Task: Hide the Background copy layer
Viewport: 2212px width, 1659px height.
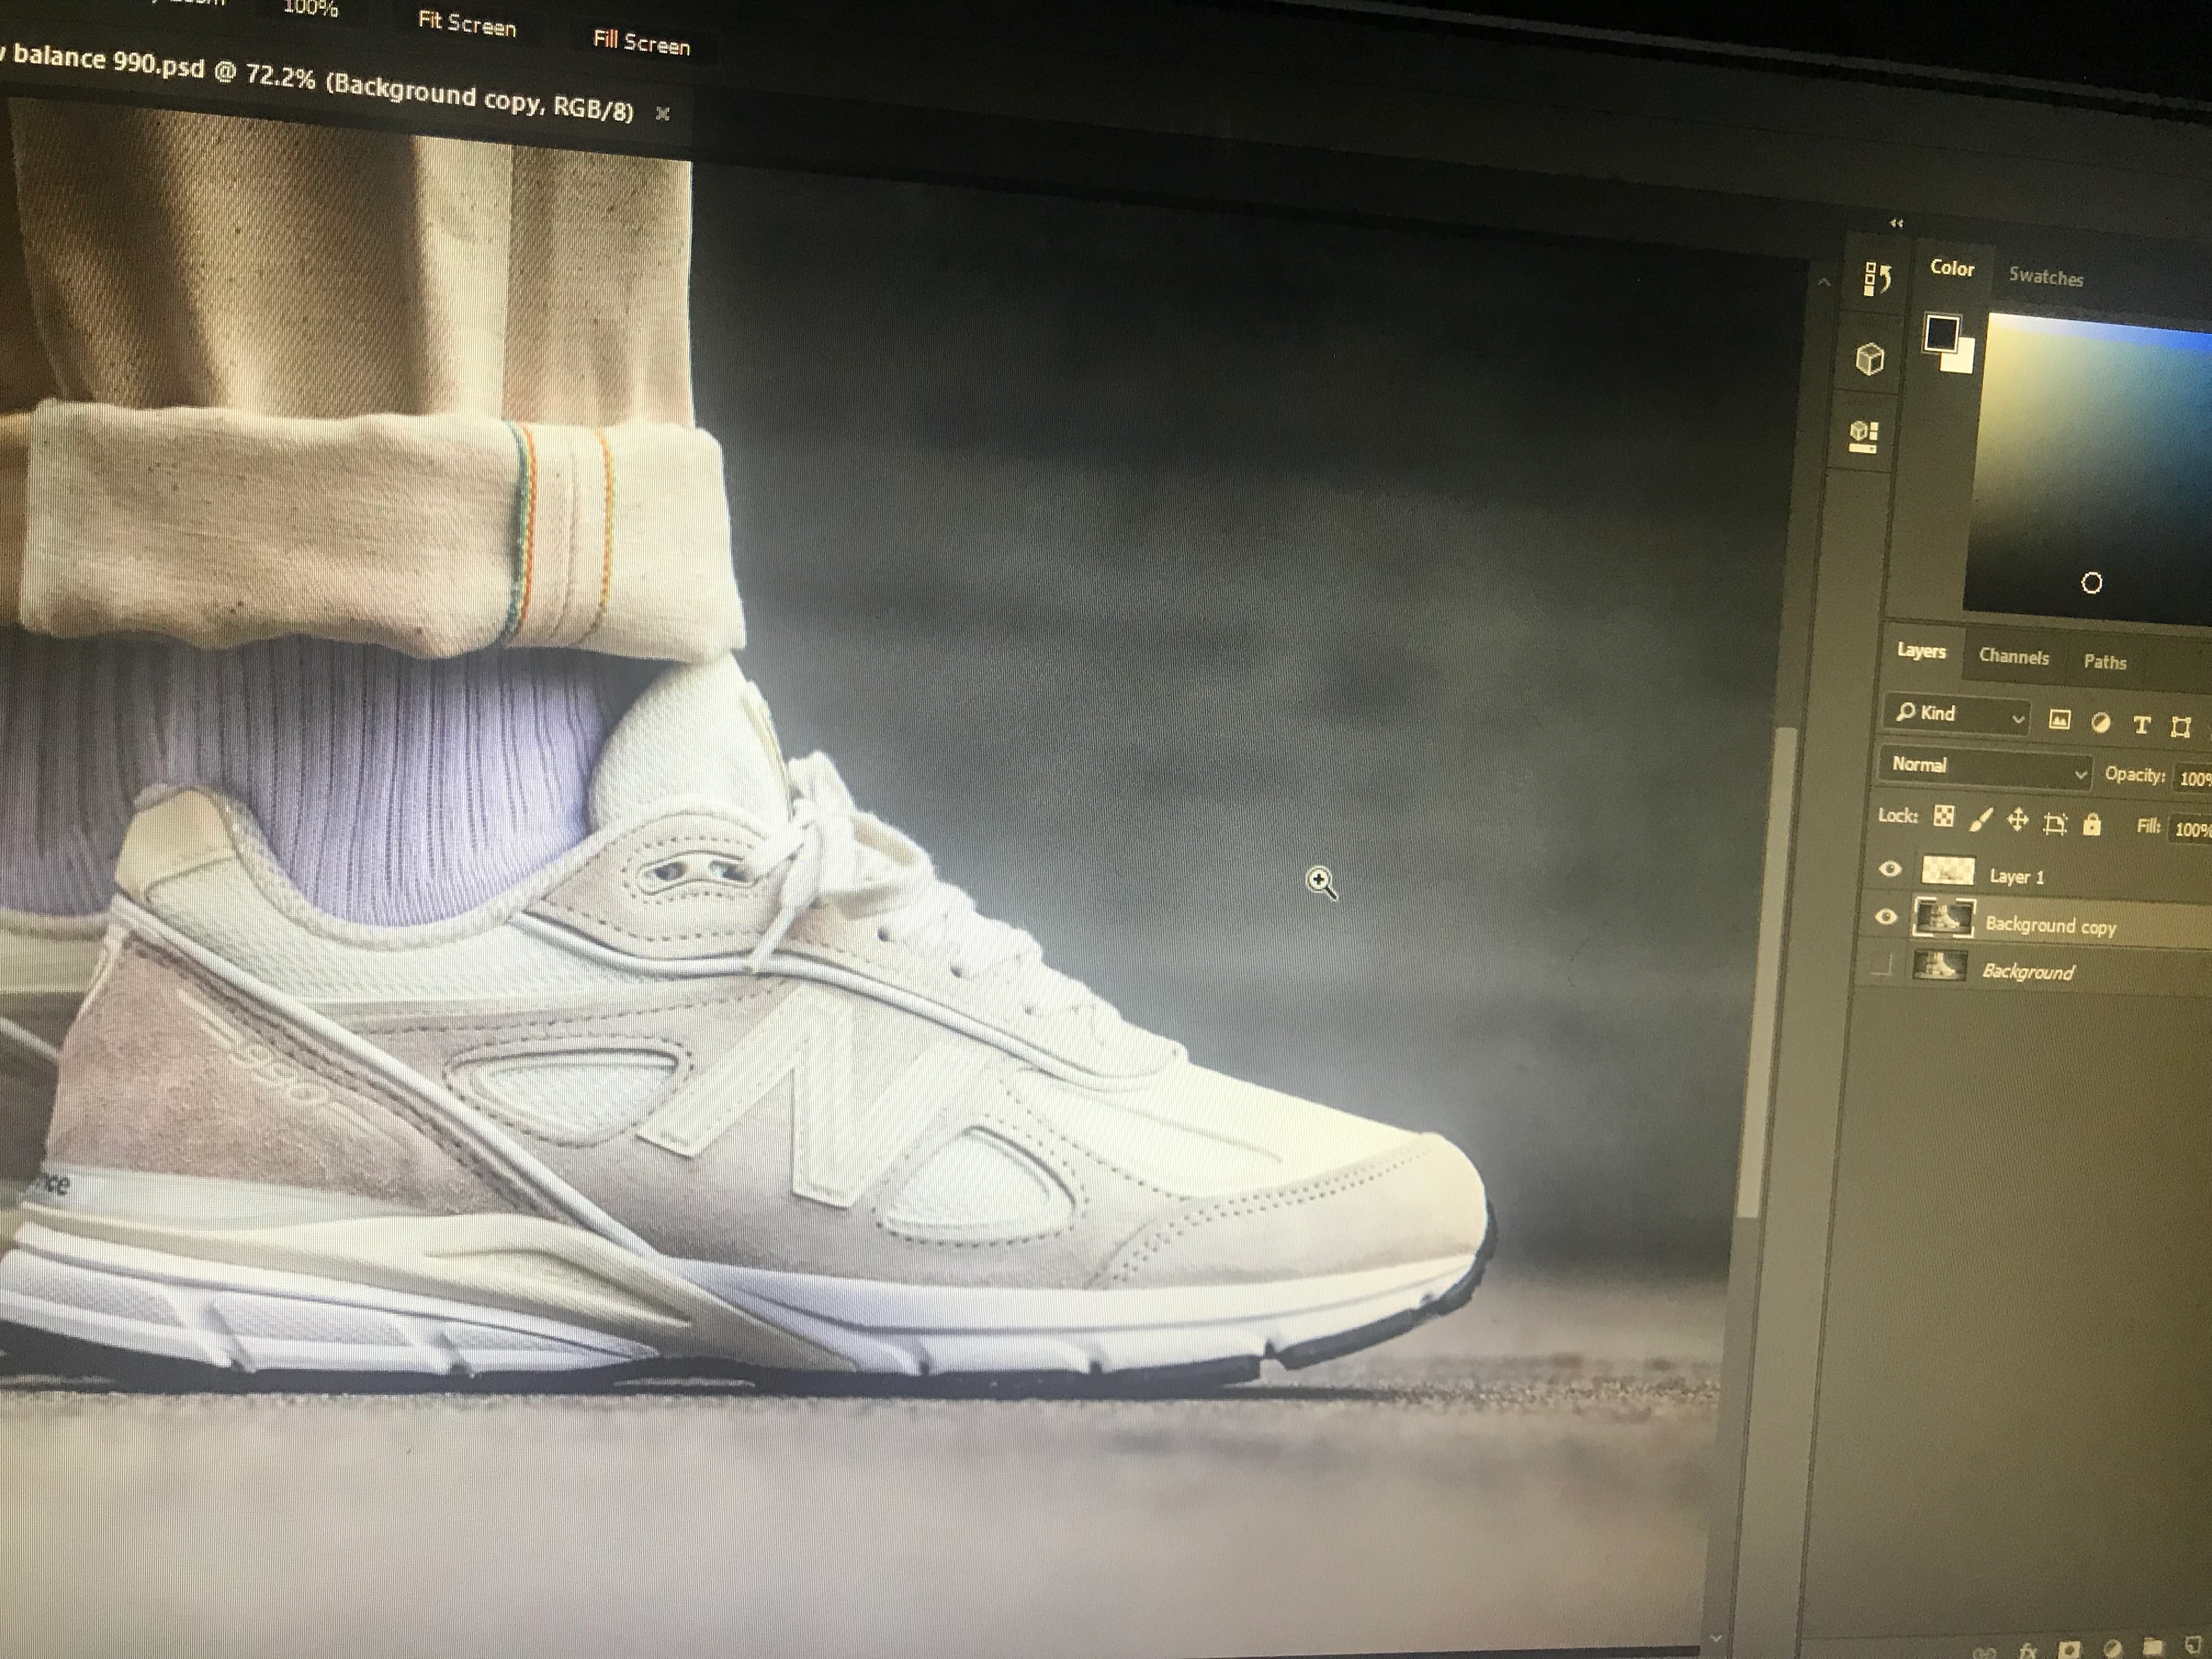Action: pos(1886,917)
